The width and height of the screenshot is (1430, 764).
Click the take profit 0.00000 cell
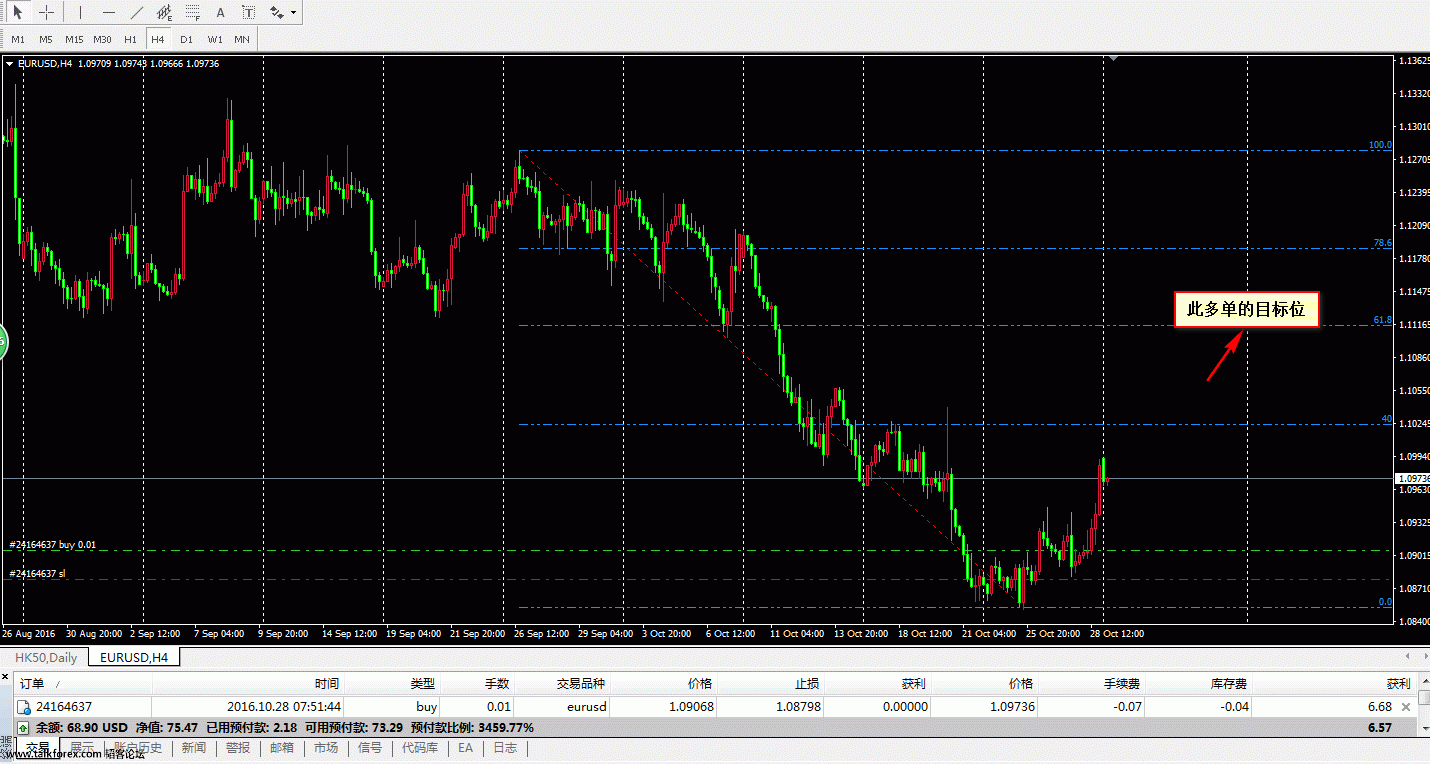pos(904,707)
